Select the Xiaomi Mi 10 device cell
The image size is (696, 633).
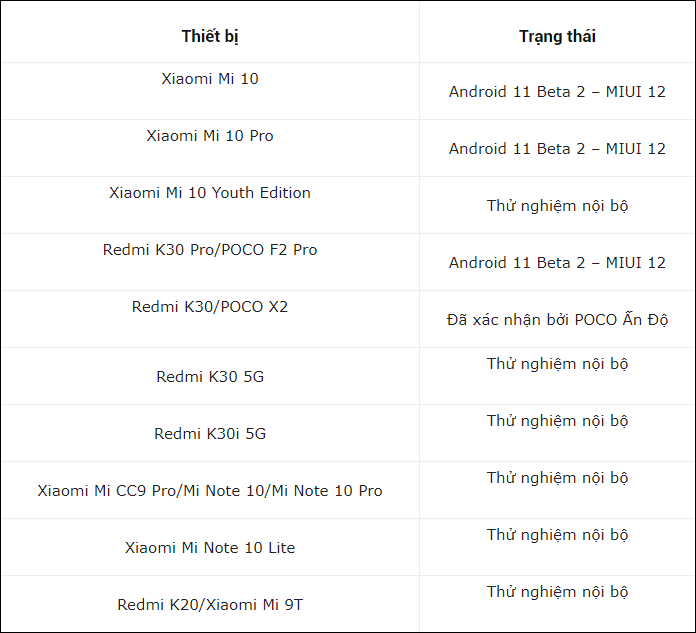pos(210,78)
